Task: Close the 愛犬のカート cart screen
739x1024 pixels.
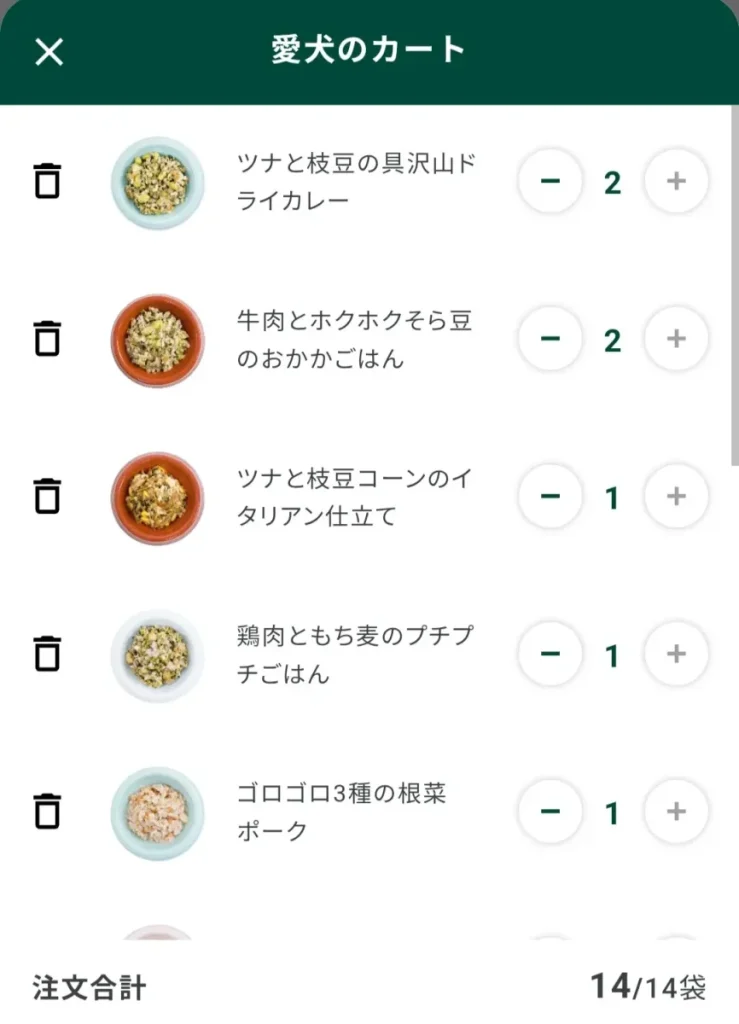Action: pyautogui.click(x=49, y=52)
